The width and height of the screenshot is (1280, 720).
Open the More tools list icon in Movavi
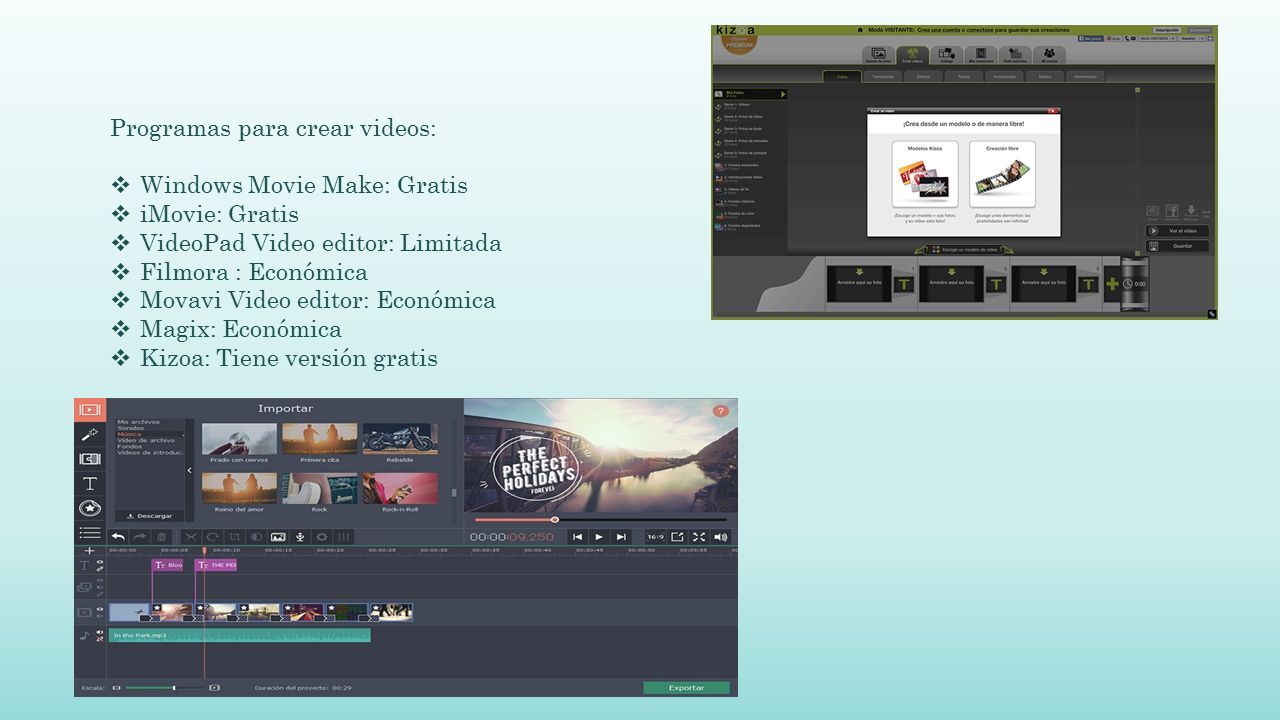(x=90, y=533)
